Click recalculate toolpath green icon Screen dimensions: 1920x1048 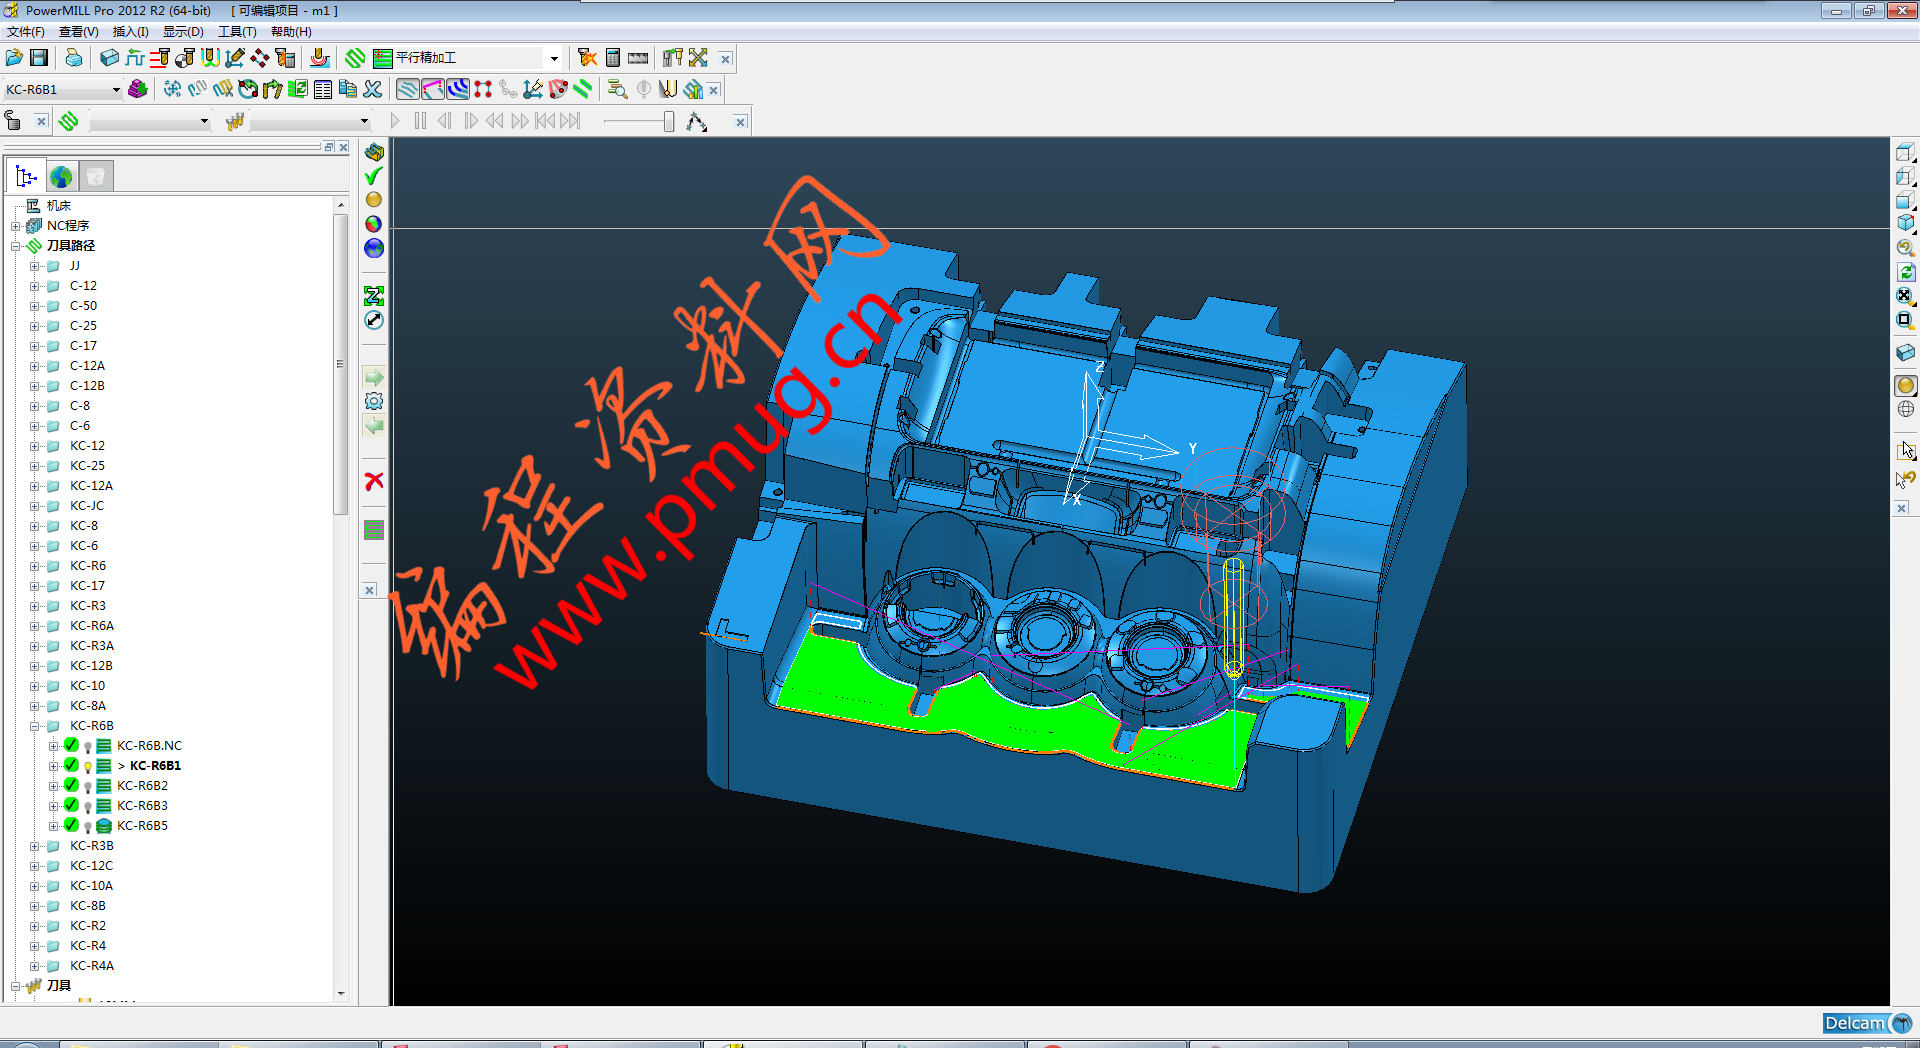click(x=297, y=90)
